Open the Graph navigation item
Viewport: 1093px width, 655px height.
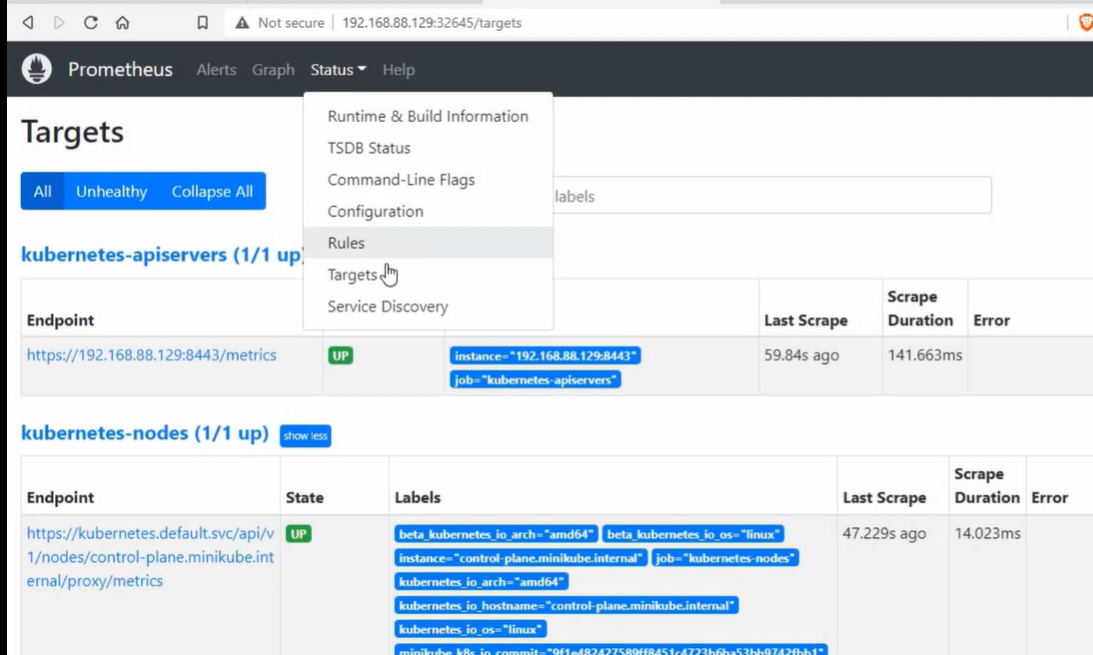(x=273, y=70)
